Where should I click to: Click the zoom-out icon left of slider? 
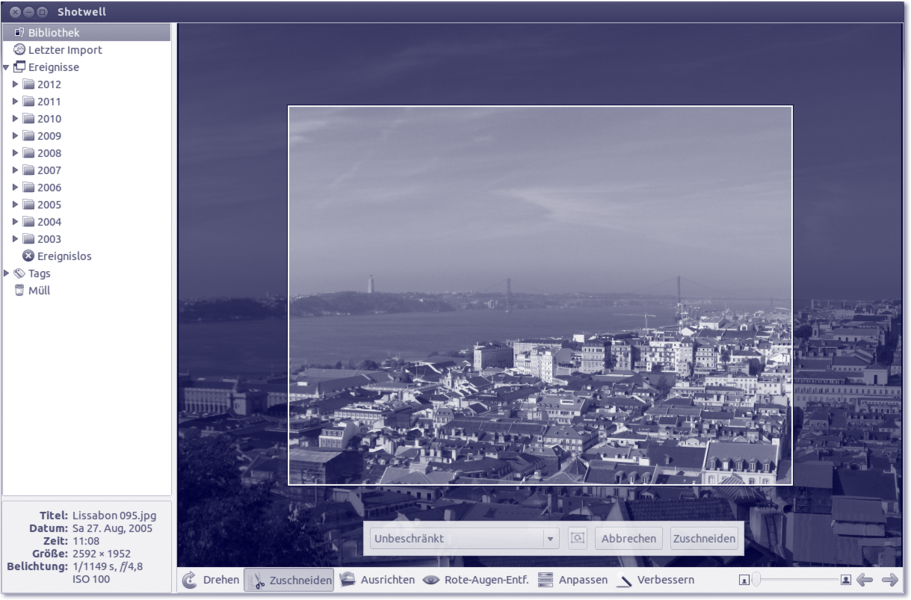tap(744, 580)
